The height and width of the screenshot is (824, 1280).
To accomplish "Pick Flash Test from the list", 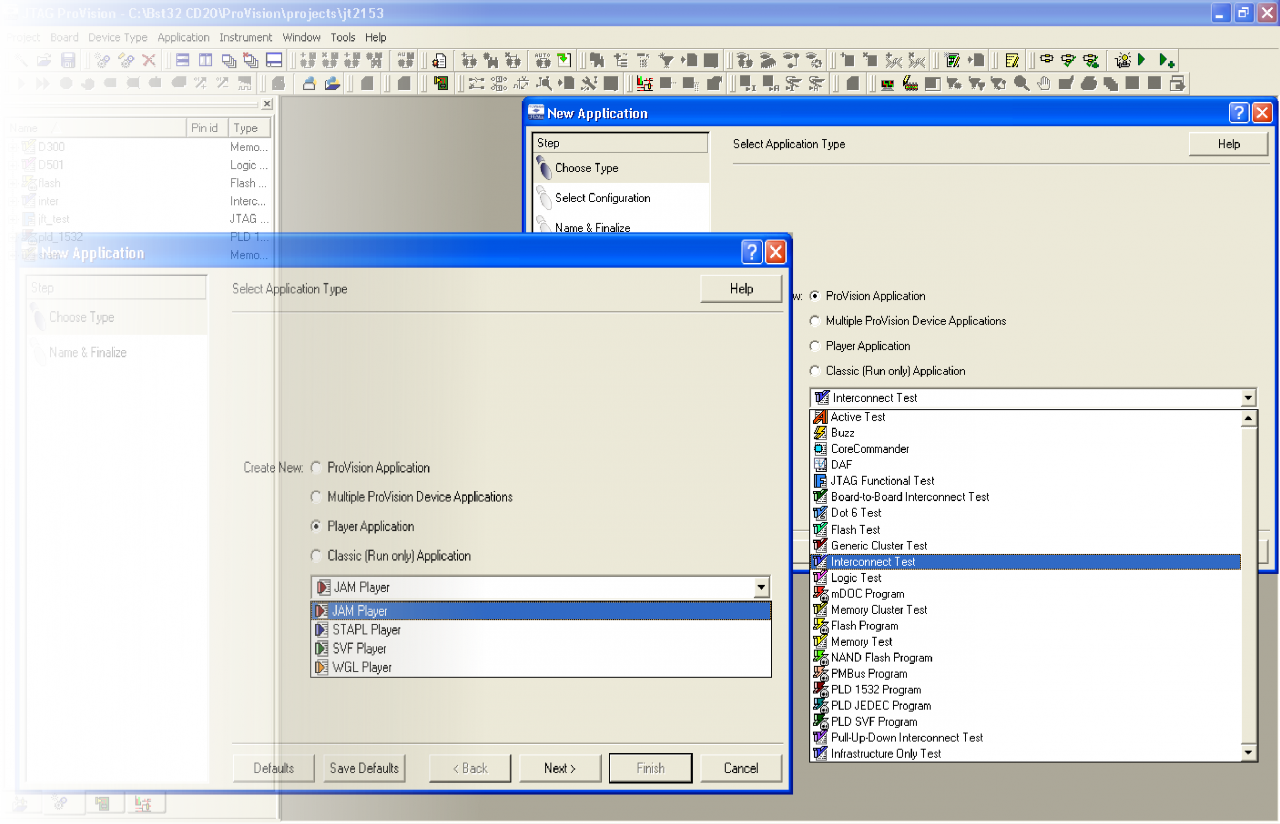I will pyautogui.click(x=1025, y=530).
